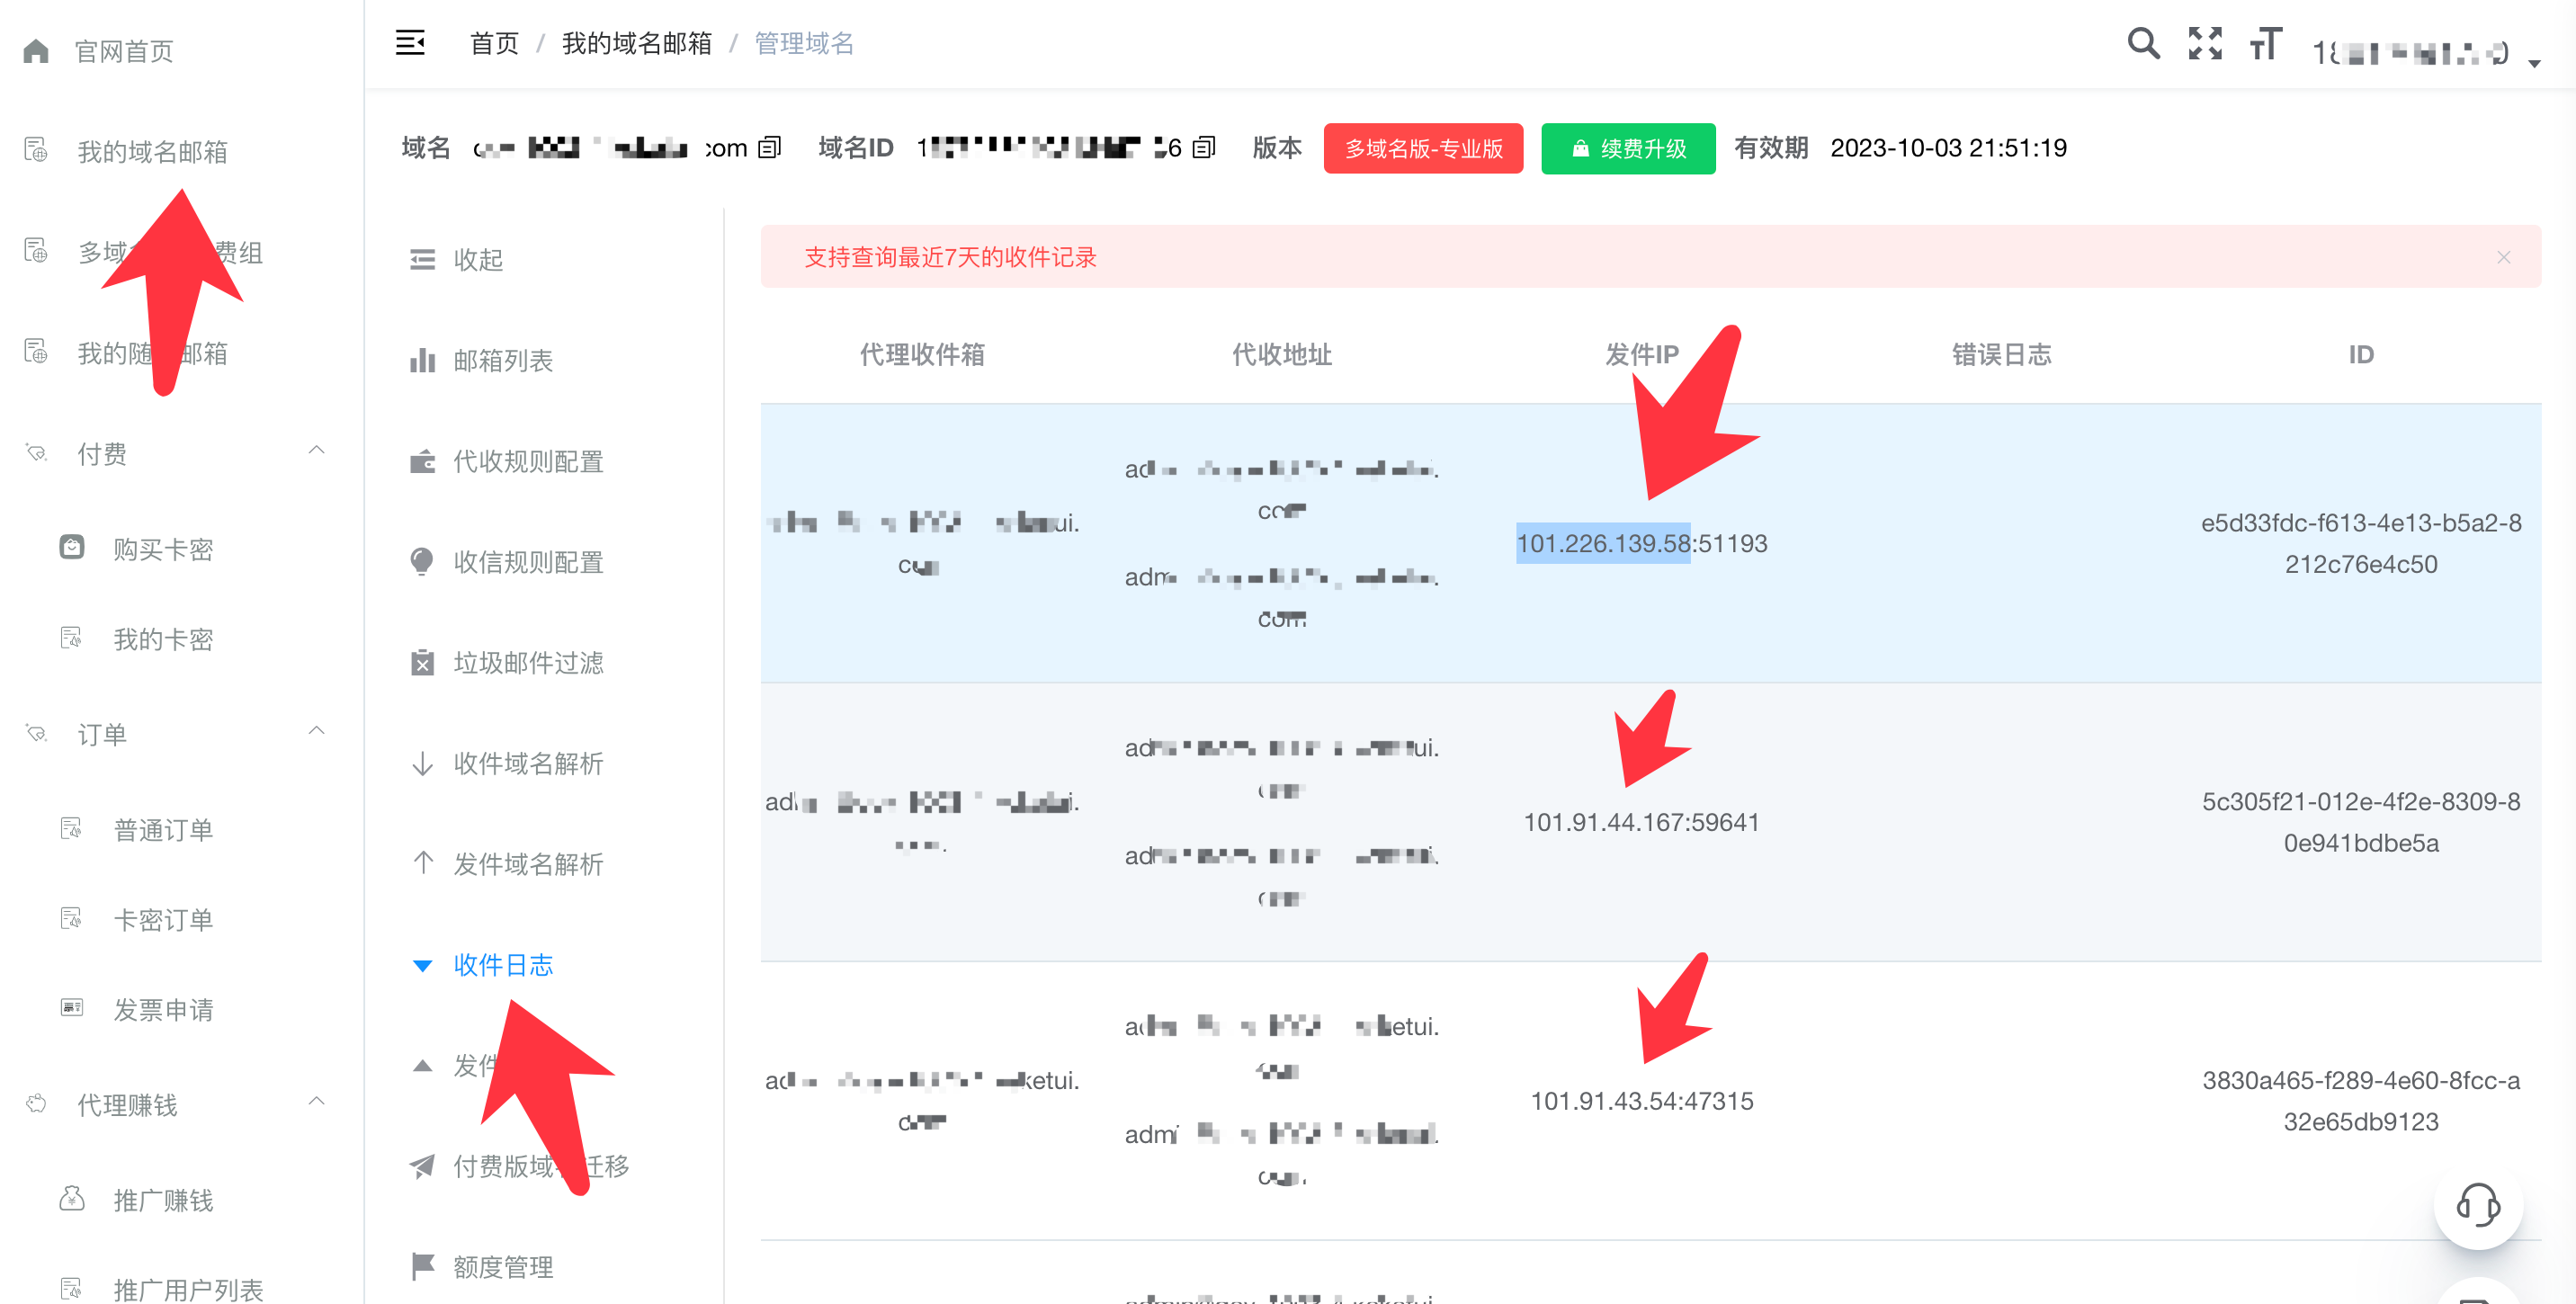Open 发件域名解析 in domain menu

tap(528, 864)
